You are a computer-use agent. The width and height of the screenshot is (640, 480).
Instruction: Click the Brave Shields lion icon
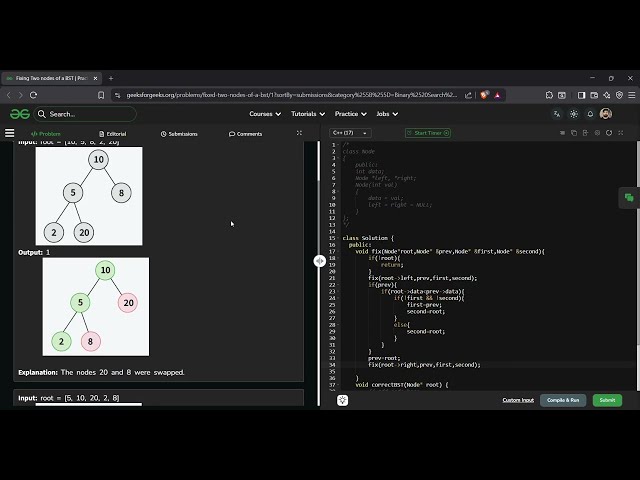484,95
